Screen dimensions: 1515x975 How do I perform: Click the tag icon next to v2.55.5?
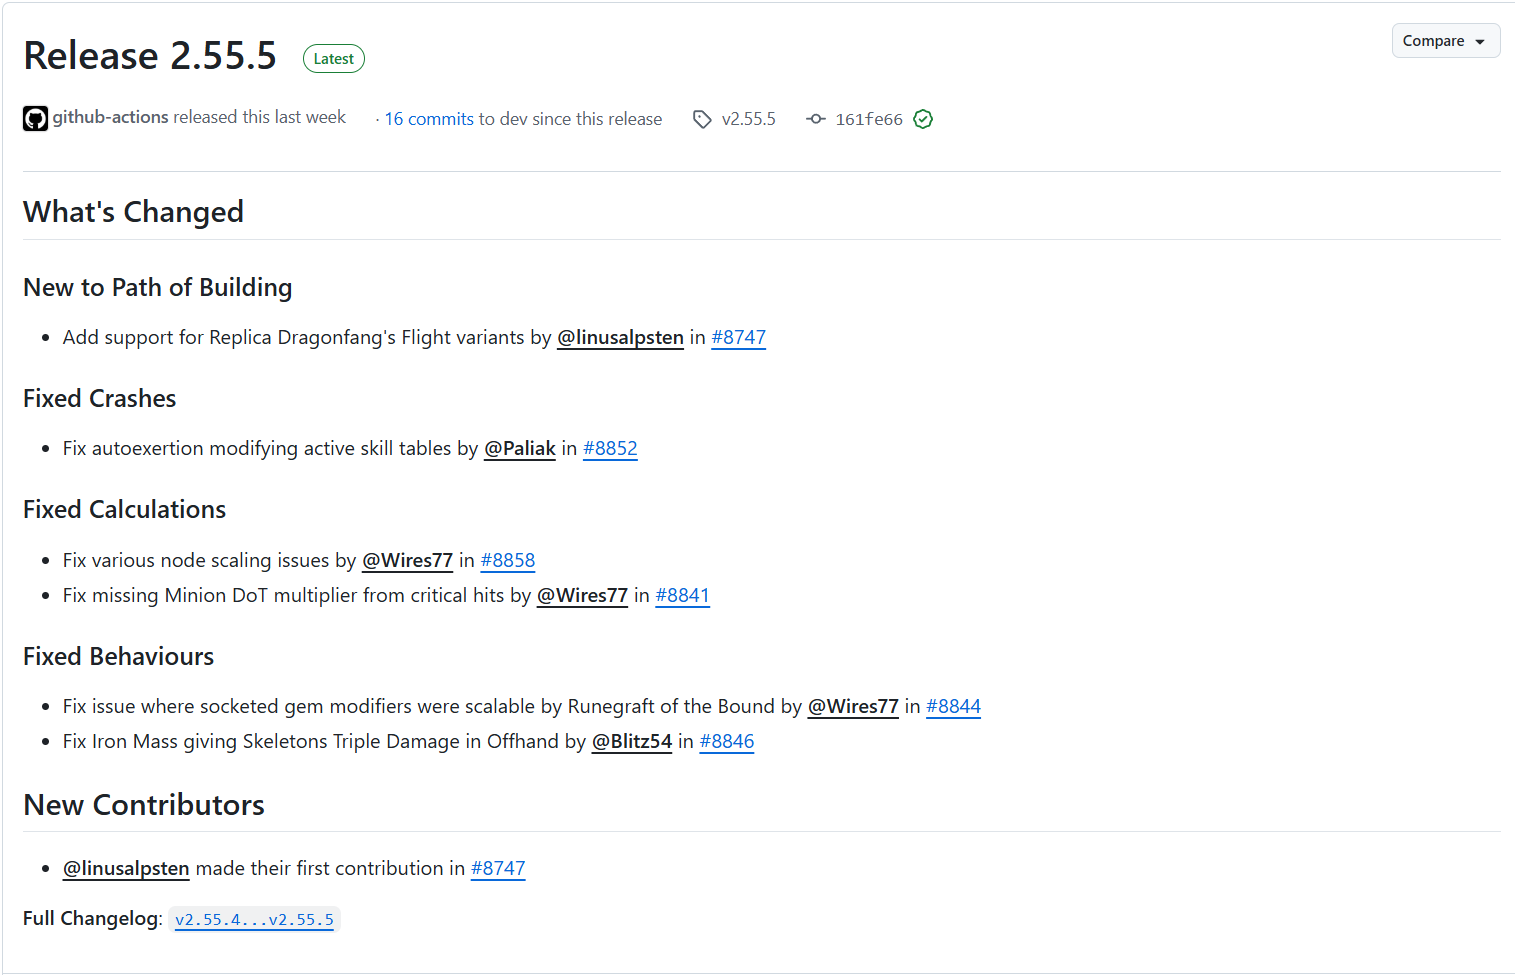coord(702,119)
